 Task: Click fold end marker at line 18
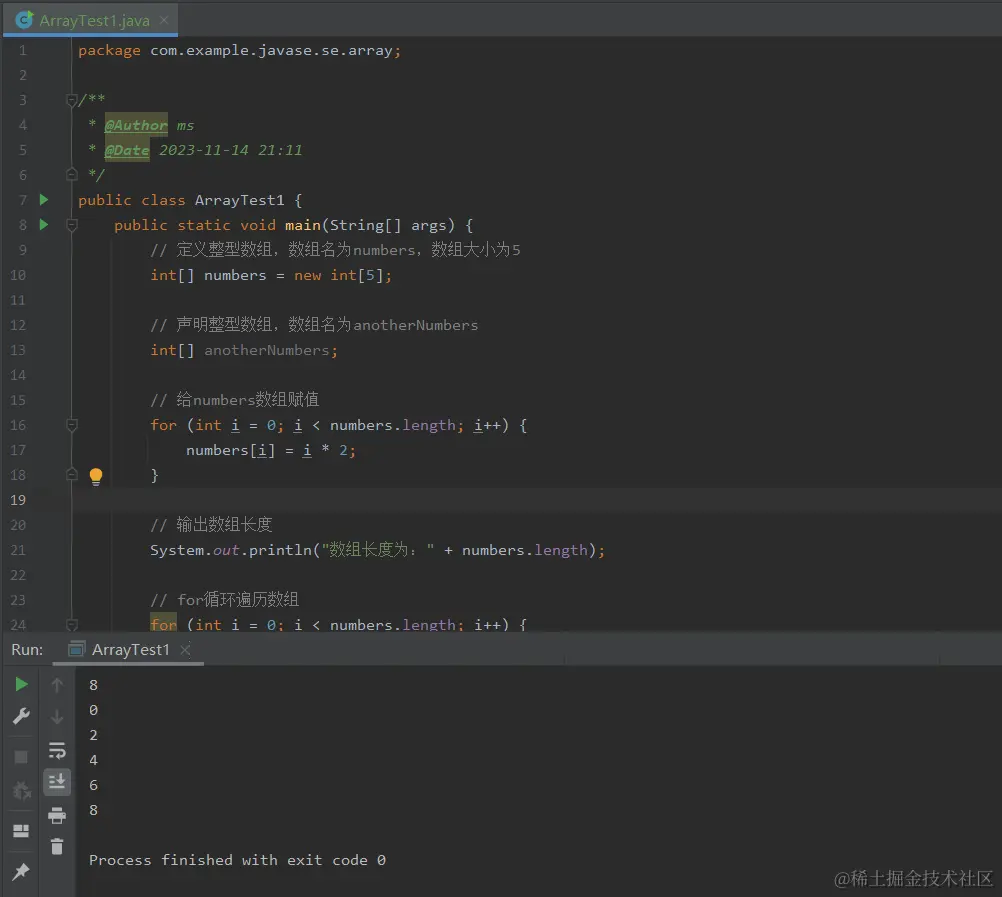(x=72, y=475)
